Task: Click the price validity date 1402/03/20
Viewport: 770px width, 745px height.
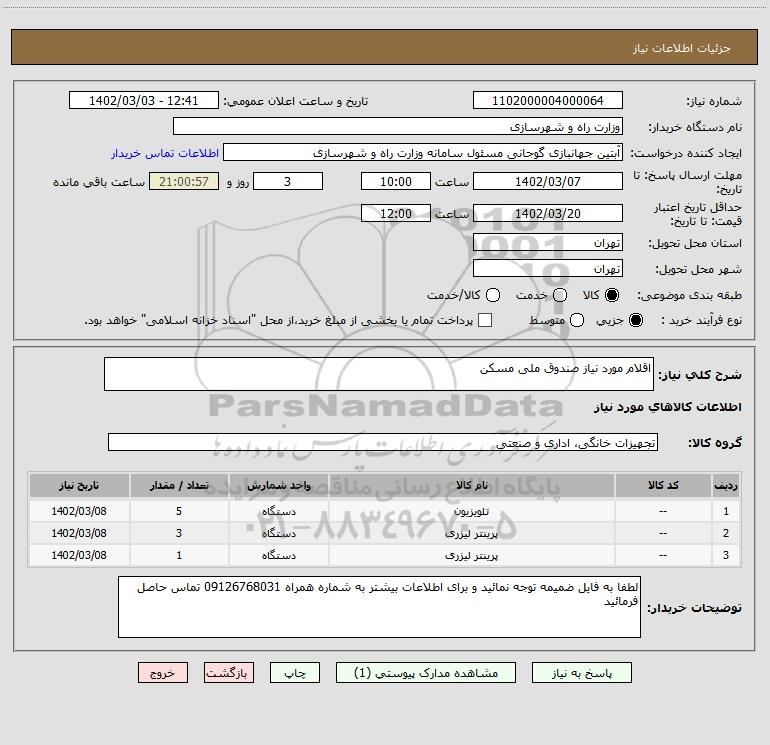Action: tap(548, 214)
